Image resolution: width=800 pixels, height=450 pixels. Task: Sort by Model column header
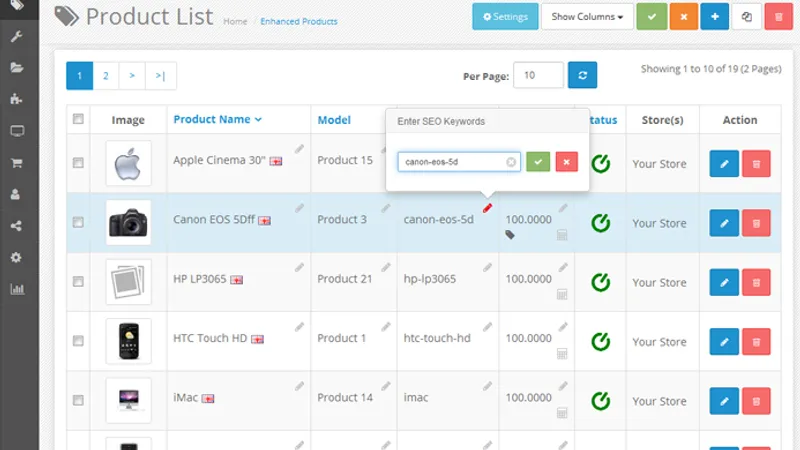click(334, 120)
